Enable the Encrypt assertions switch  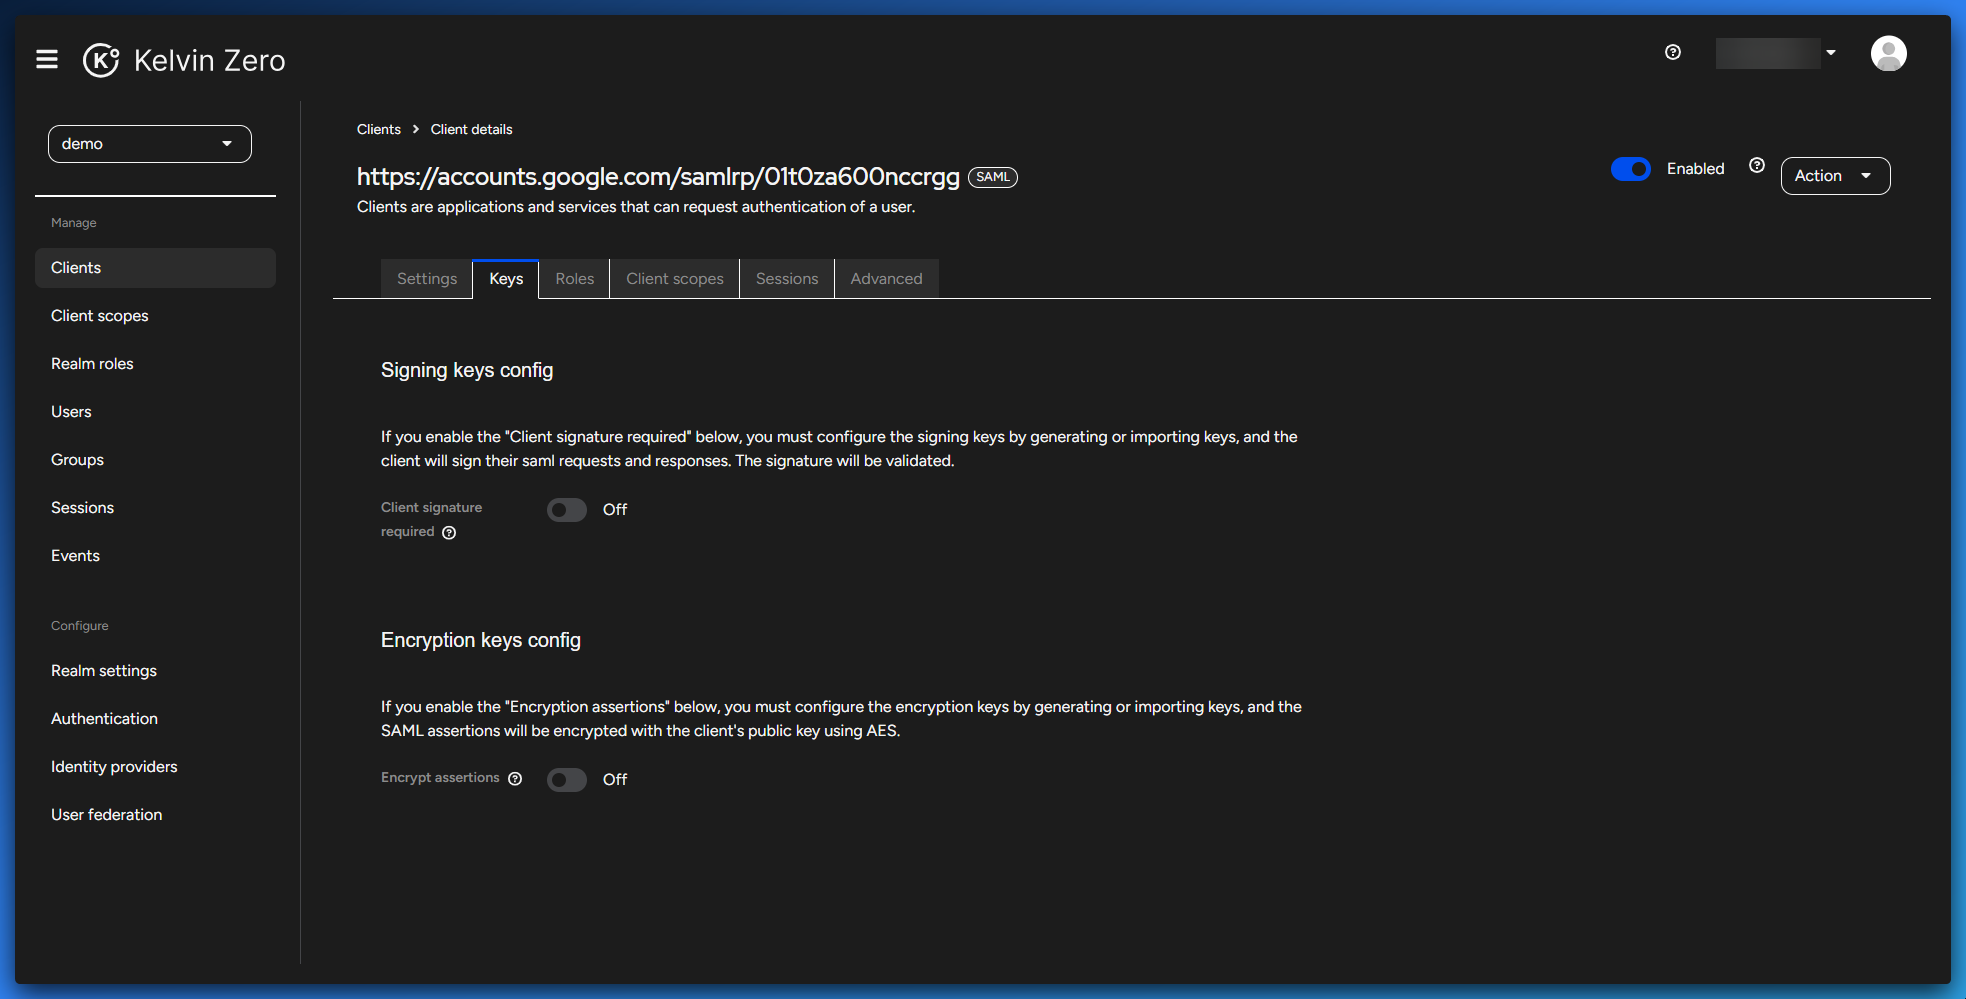pyautogui.click(x=566, y=780)
